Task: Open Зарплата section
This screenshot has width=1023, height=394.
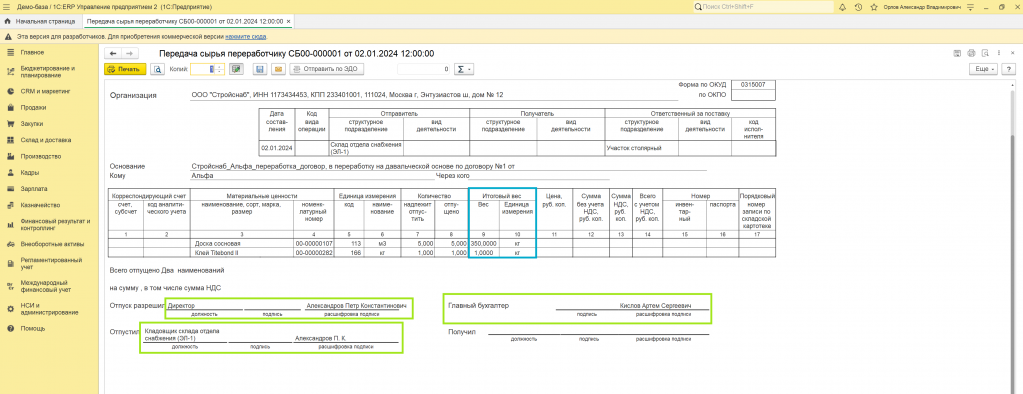Action: click(x=33, y=189)
